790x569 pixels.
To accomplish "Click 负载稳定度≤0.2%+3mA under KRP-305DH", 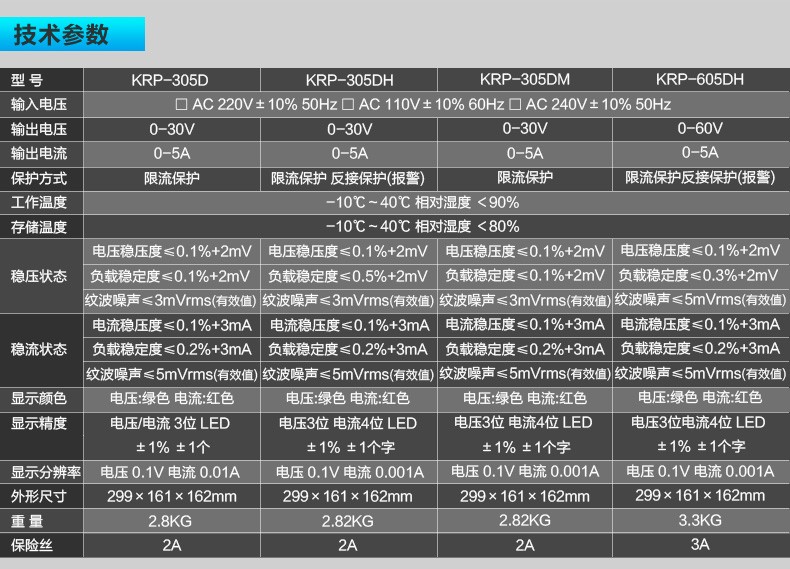I will tap(349, 349).
